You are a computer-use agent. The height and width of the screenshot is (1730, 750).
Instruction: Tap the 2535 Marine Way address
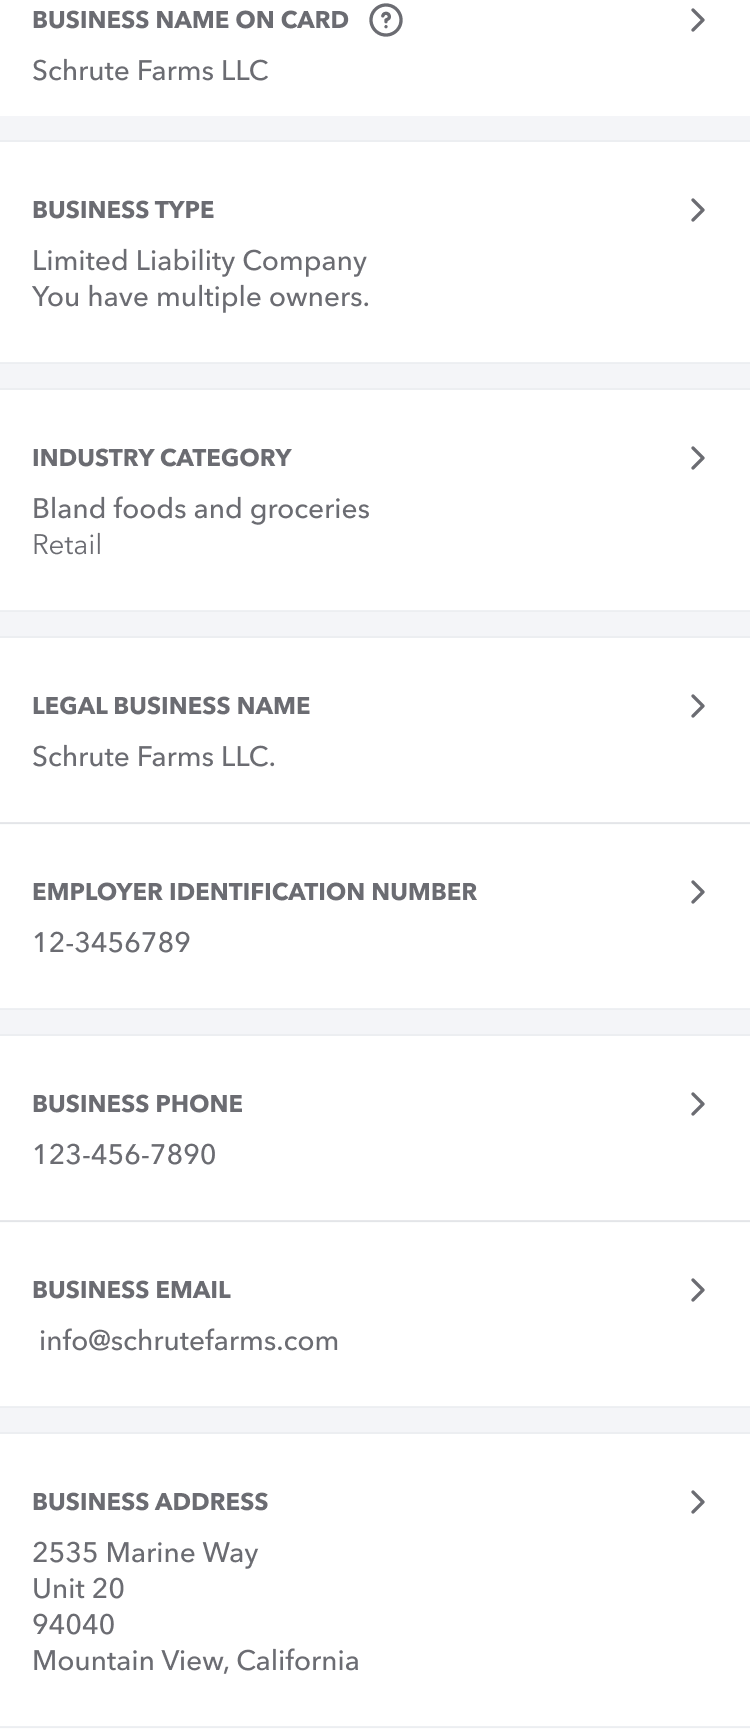coord(145,1553)
